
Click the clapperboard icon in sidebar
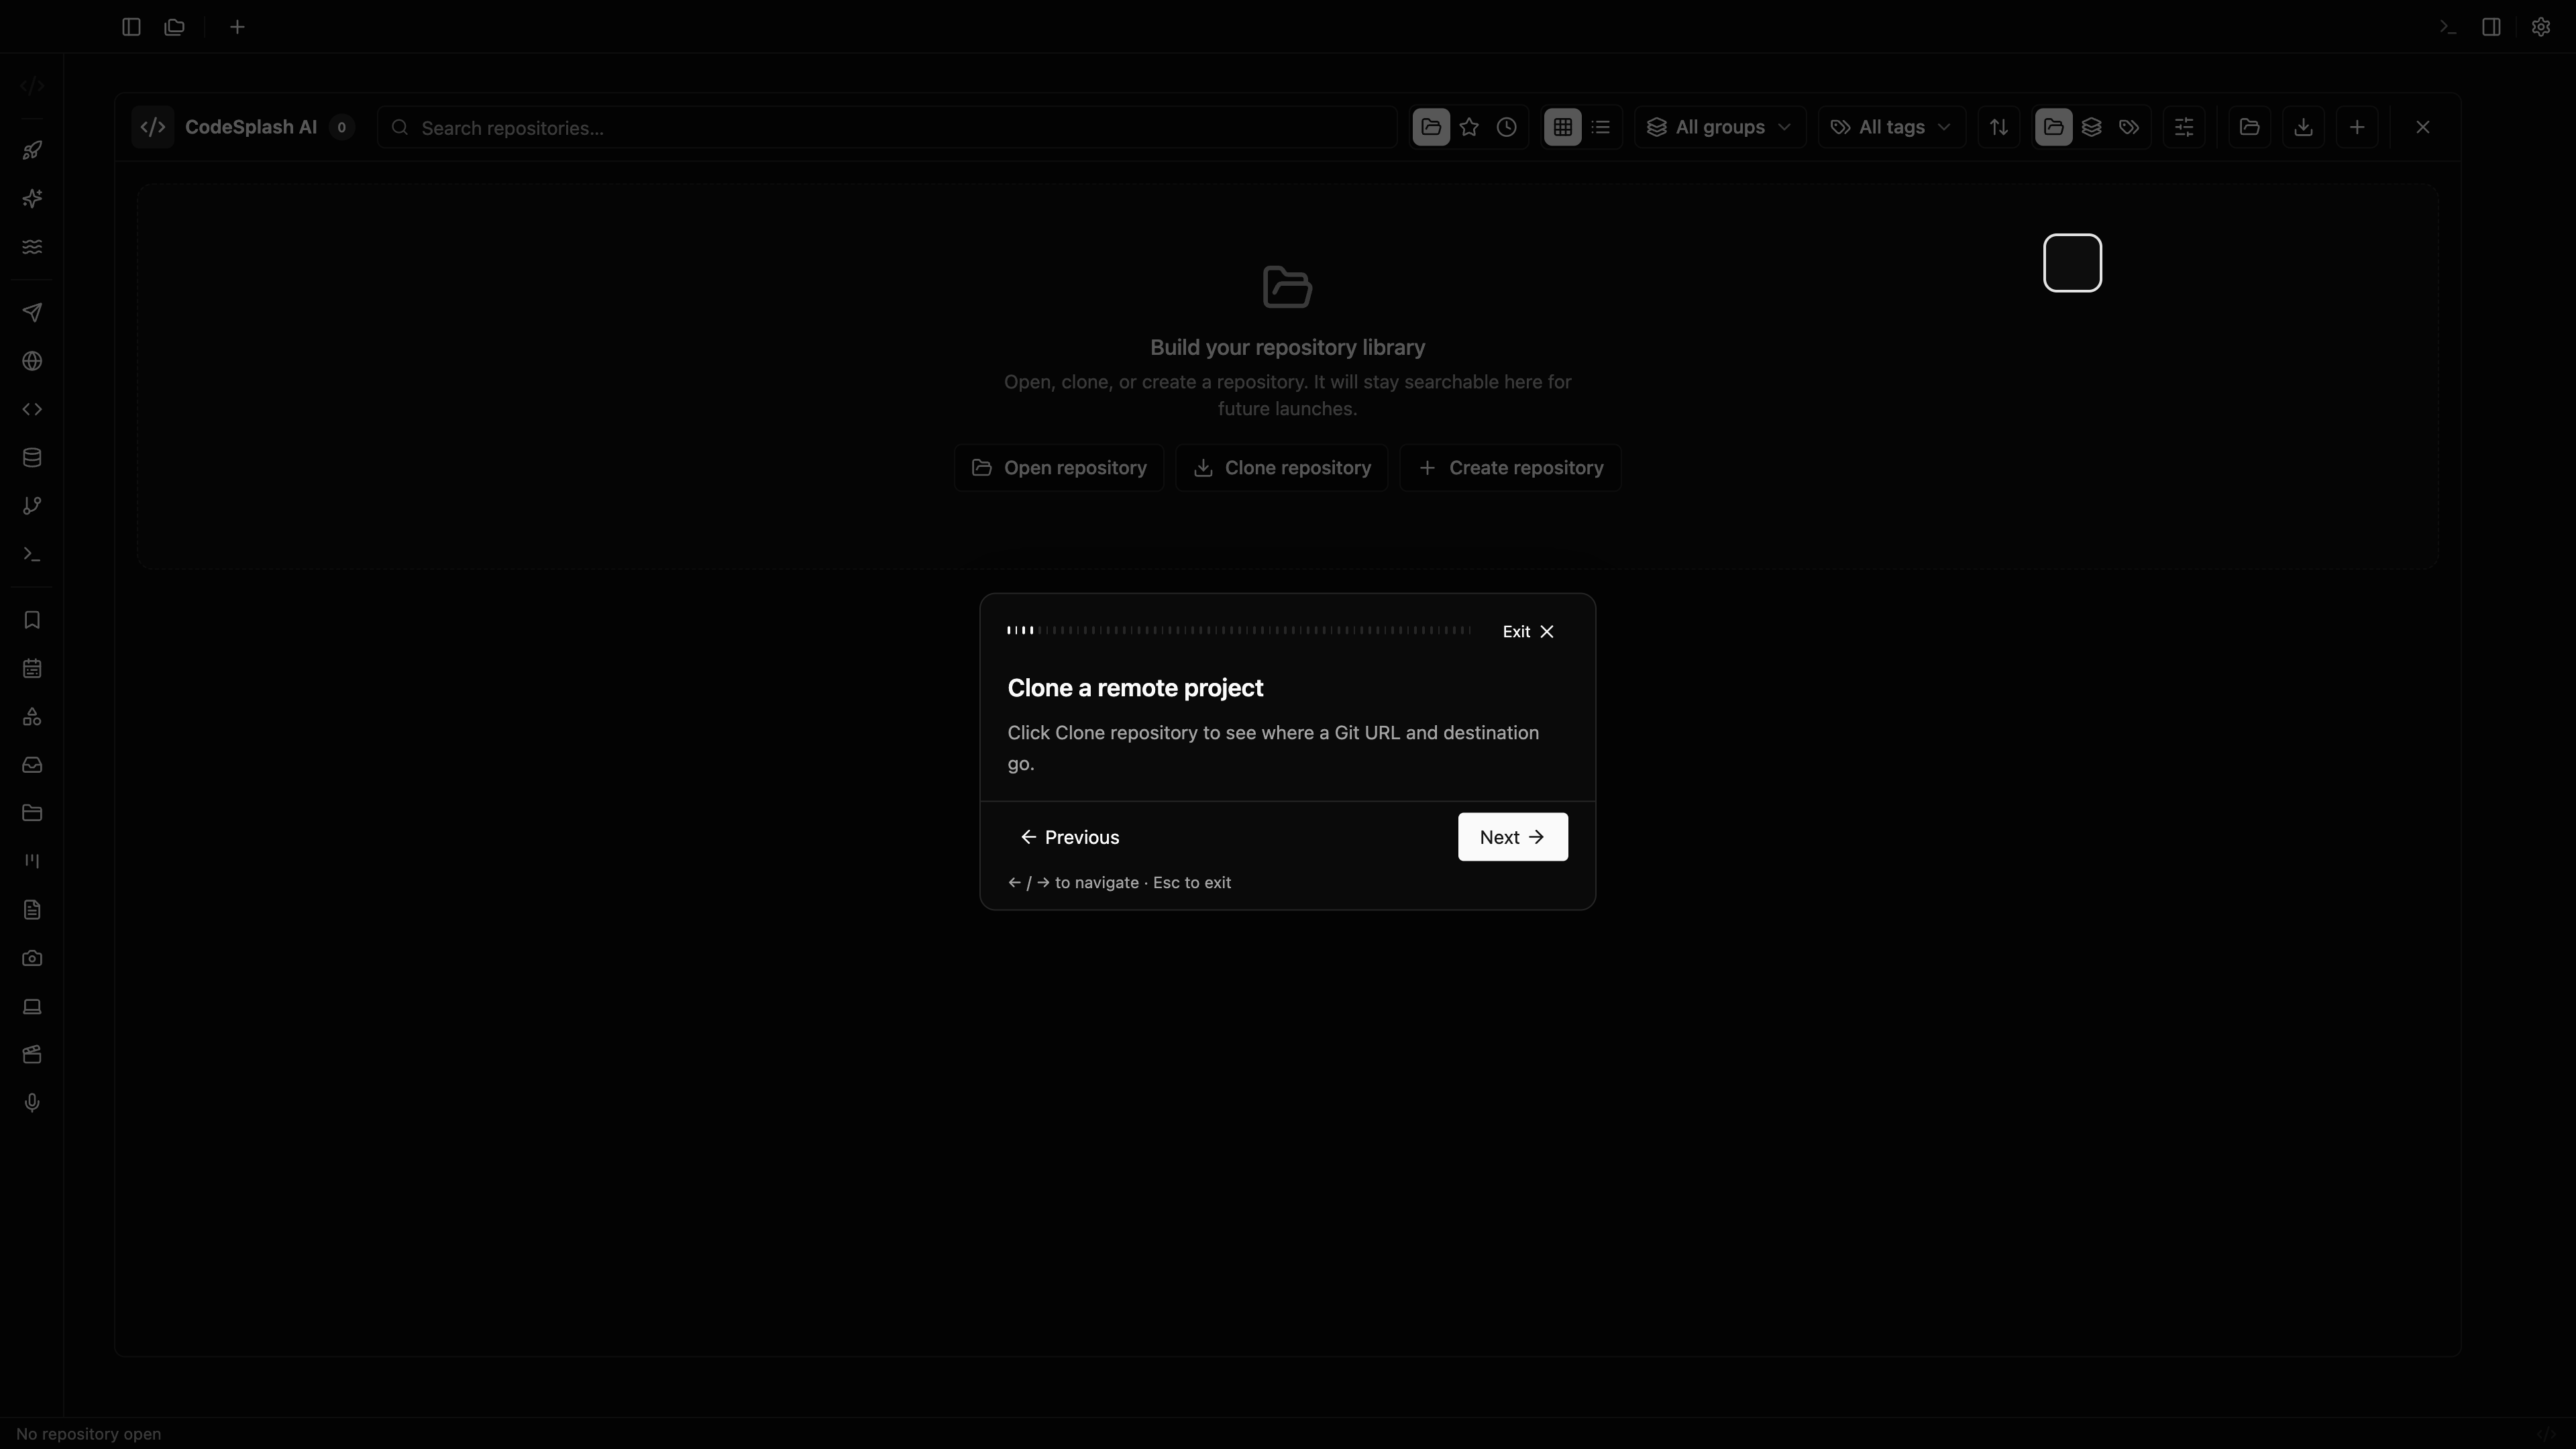point(32,1055)
